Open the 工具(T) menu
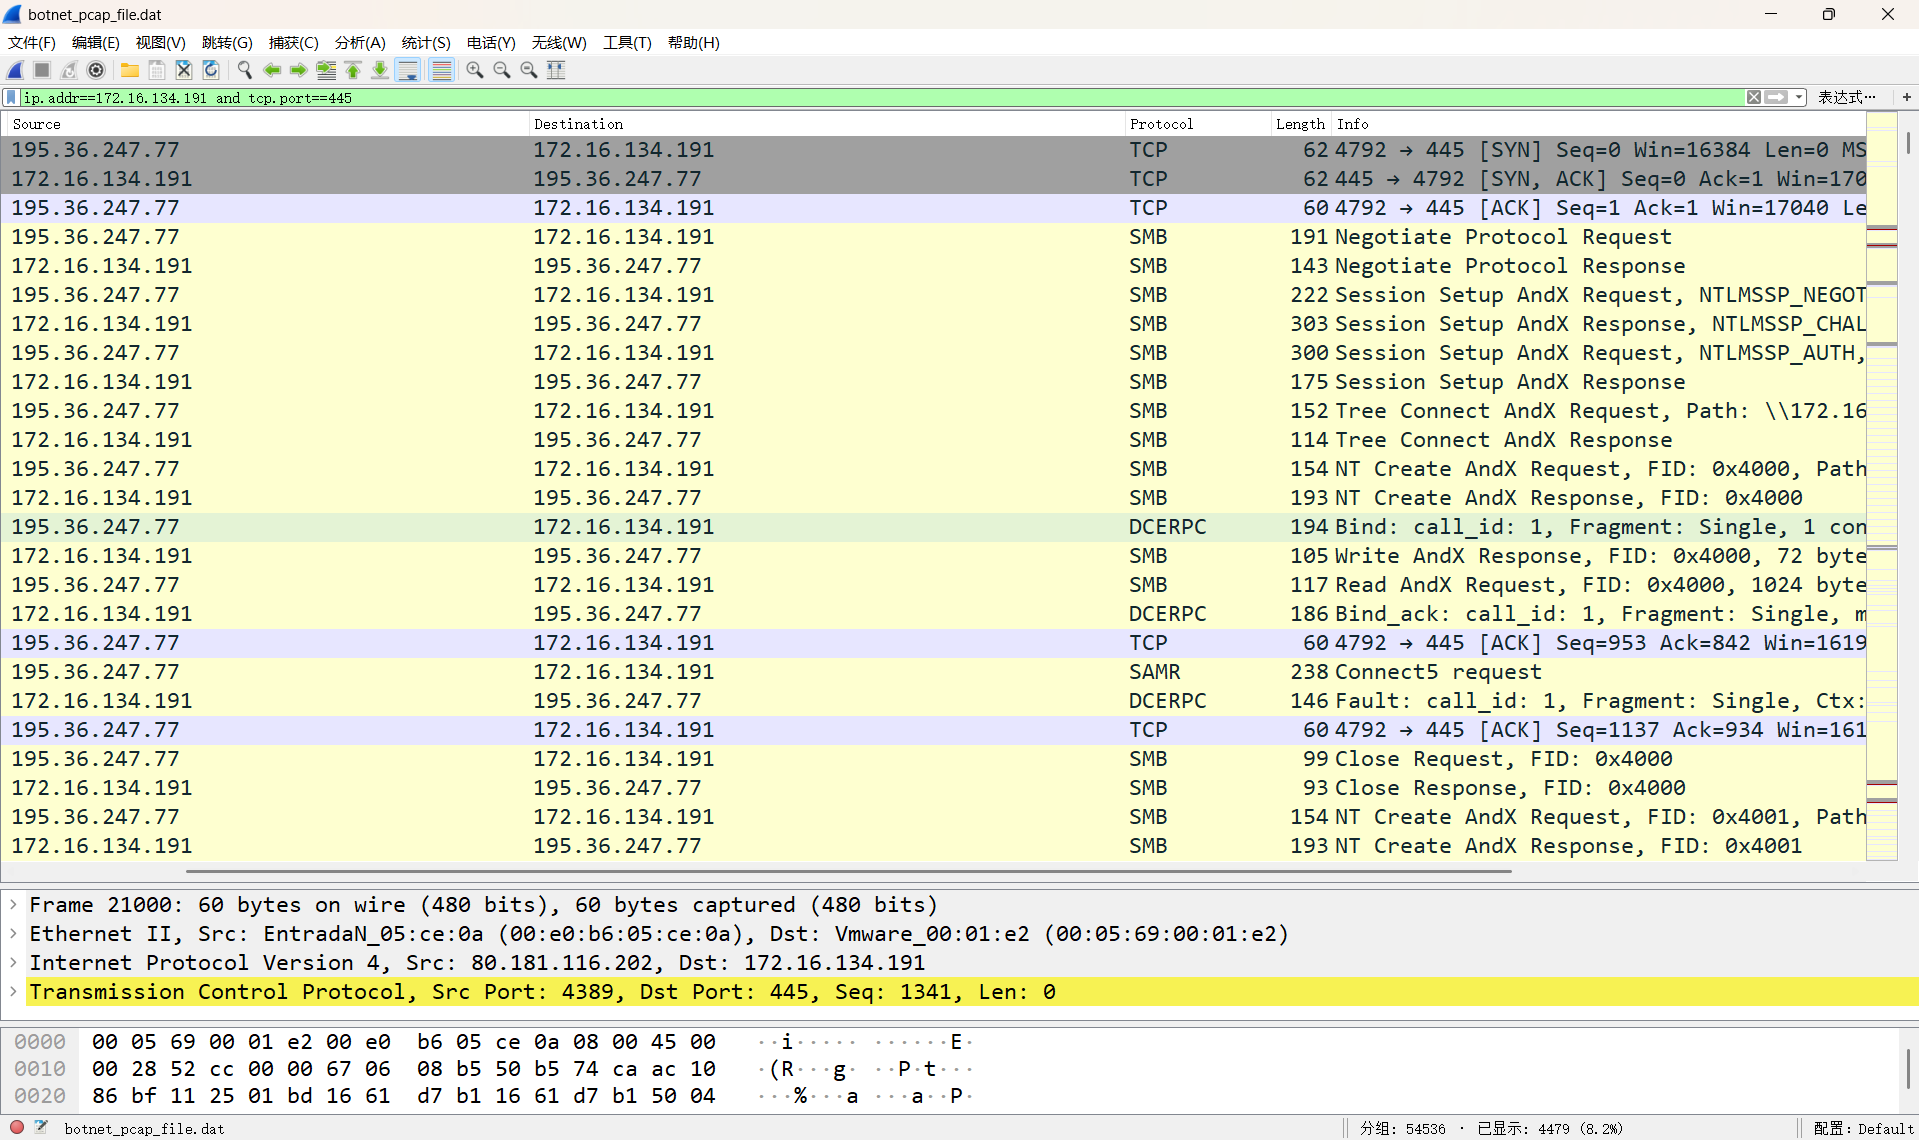This screenshot has width=1919, height=1140. (x=627, y=42)
